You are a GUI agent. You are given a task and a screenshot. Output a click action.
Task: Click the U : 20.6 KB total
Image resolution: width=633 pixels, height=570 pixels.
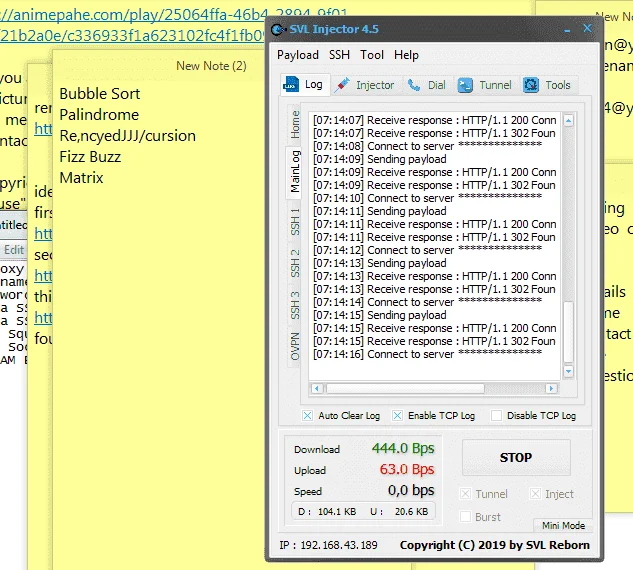coord(399,511)
